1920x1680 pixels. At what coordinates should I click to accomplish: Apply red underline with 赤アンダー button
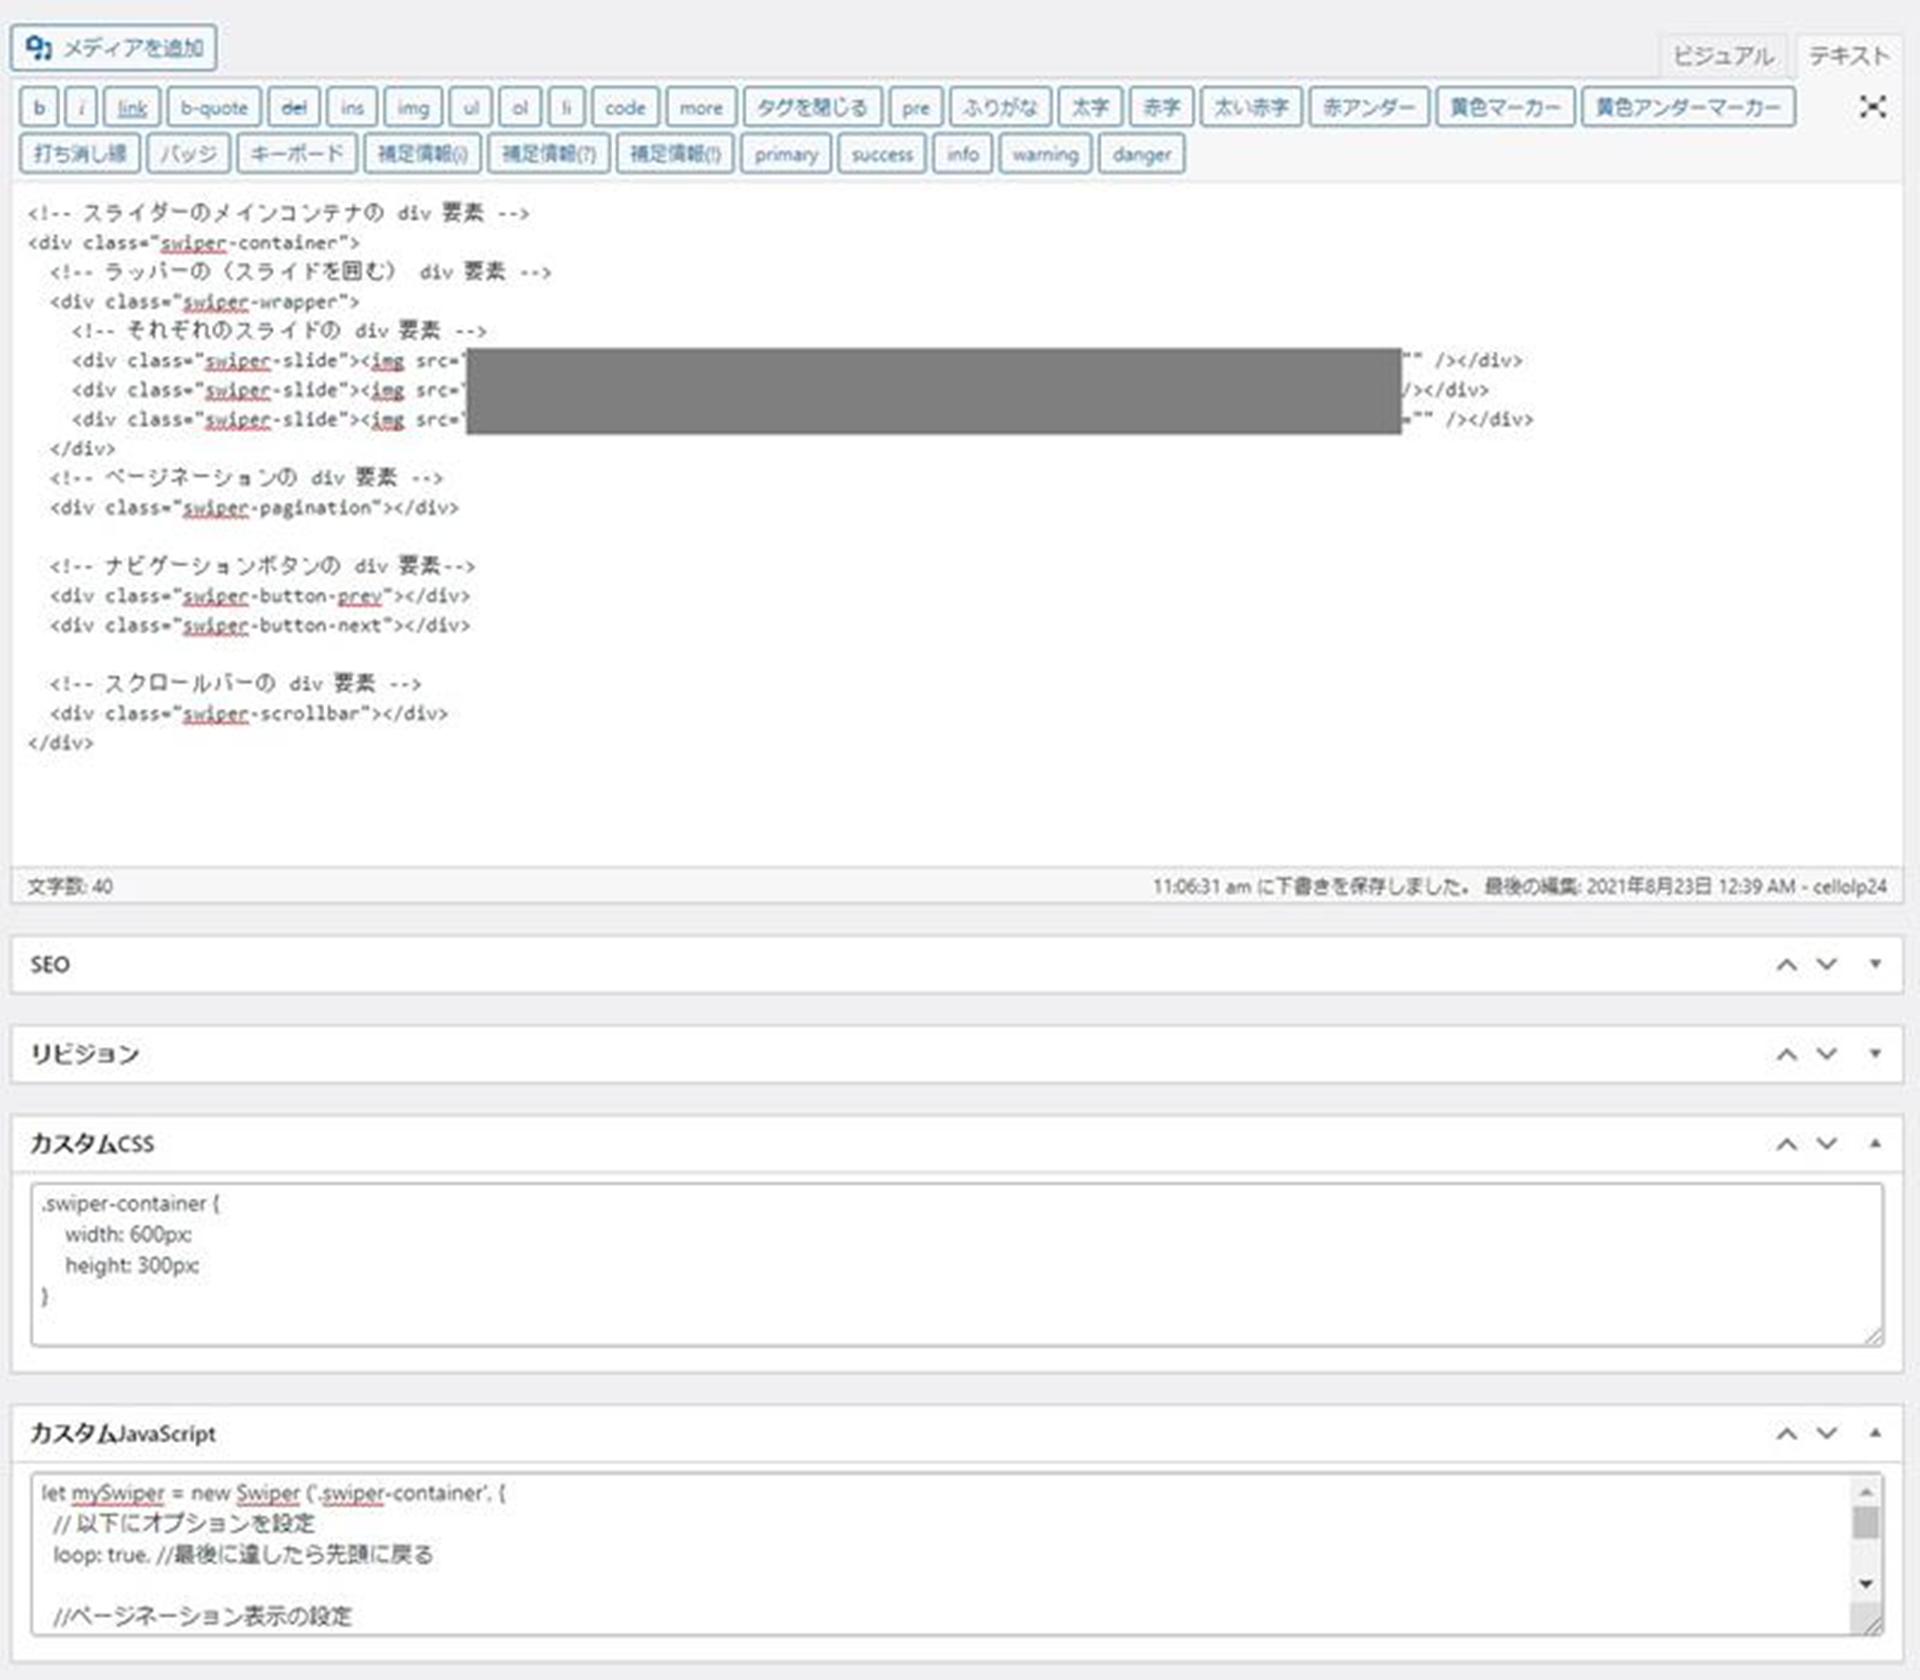[x=1370, y=108]
